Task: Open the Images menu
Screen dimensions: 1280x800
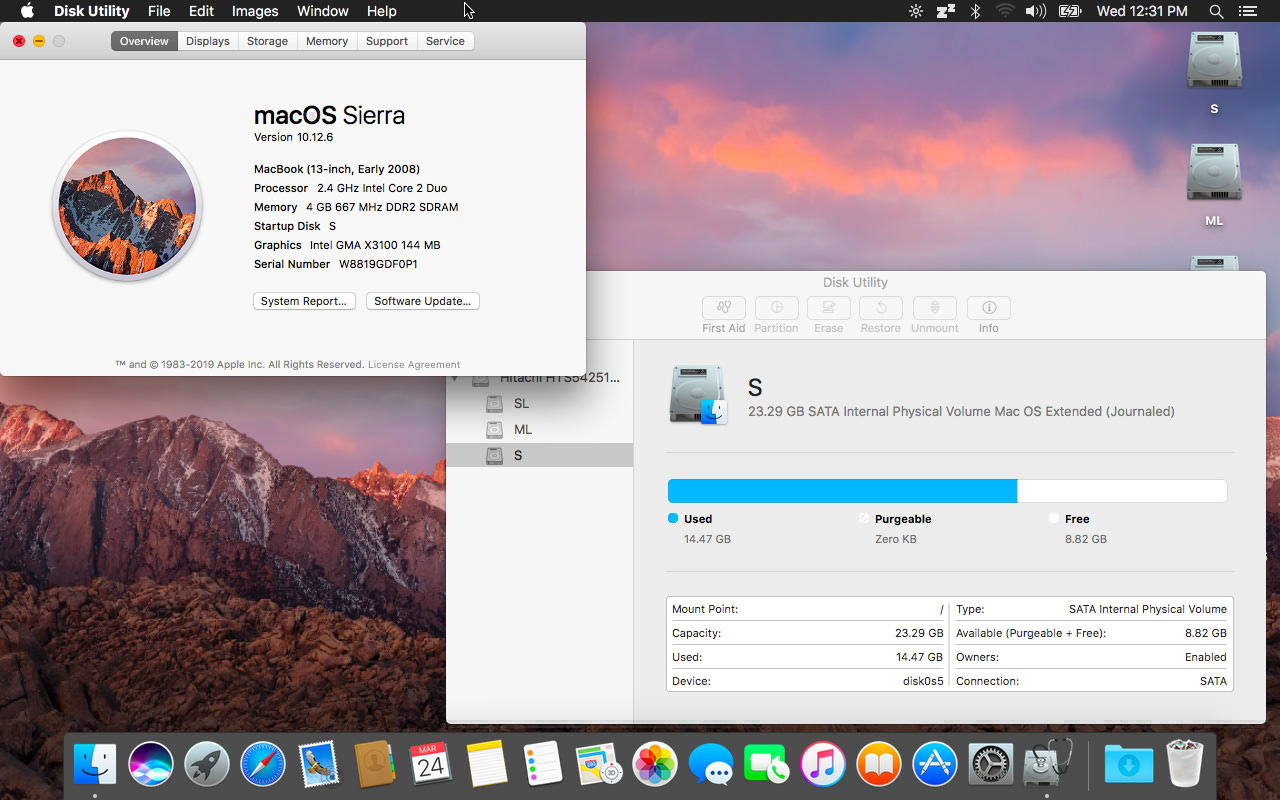Action: tap(255, 11)
